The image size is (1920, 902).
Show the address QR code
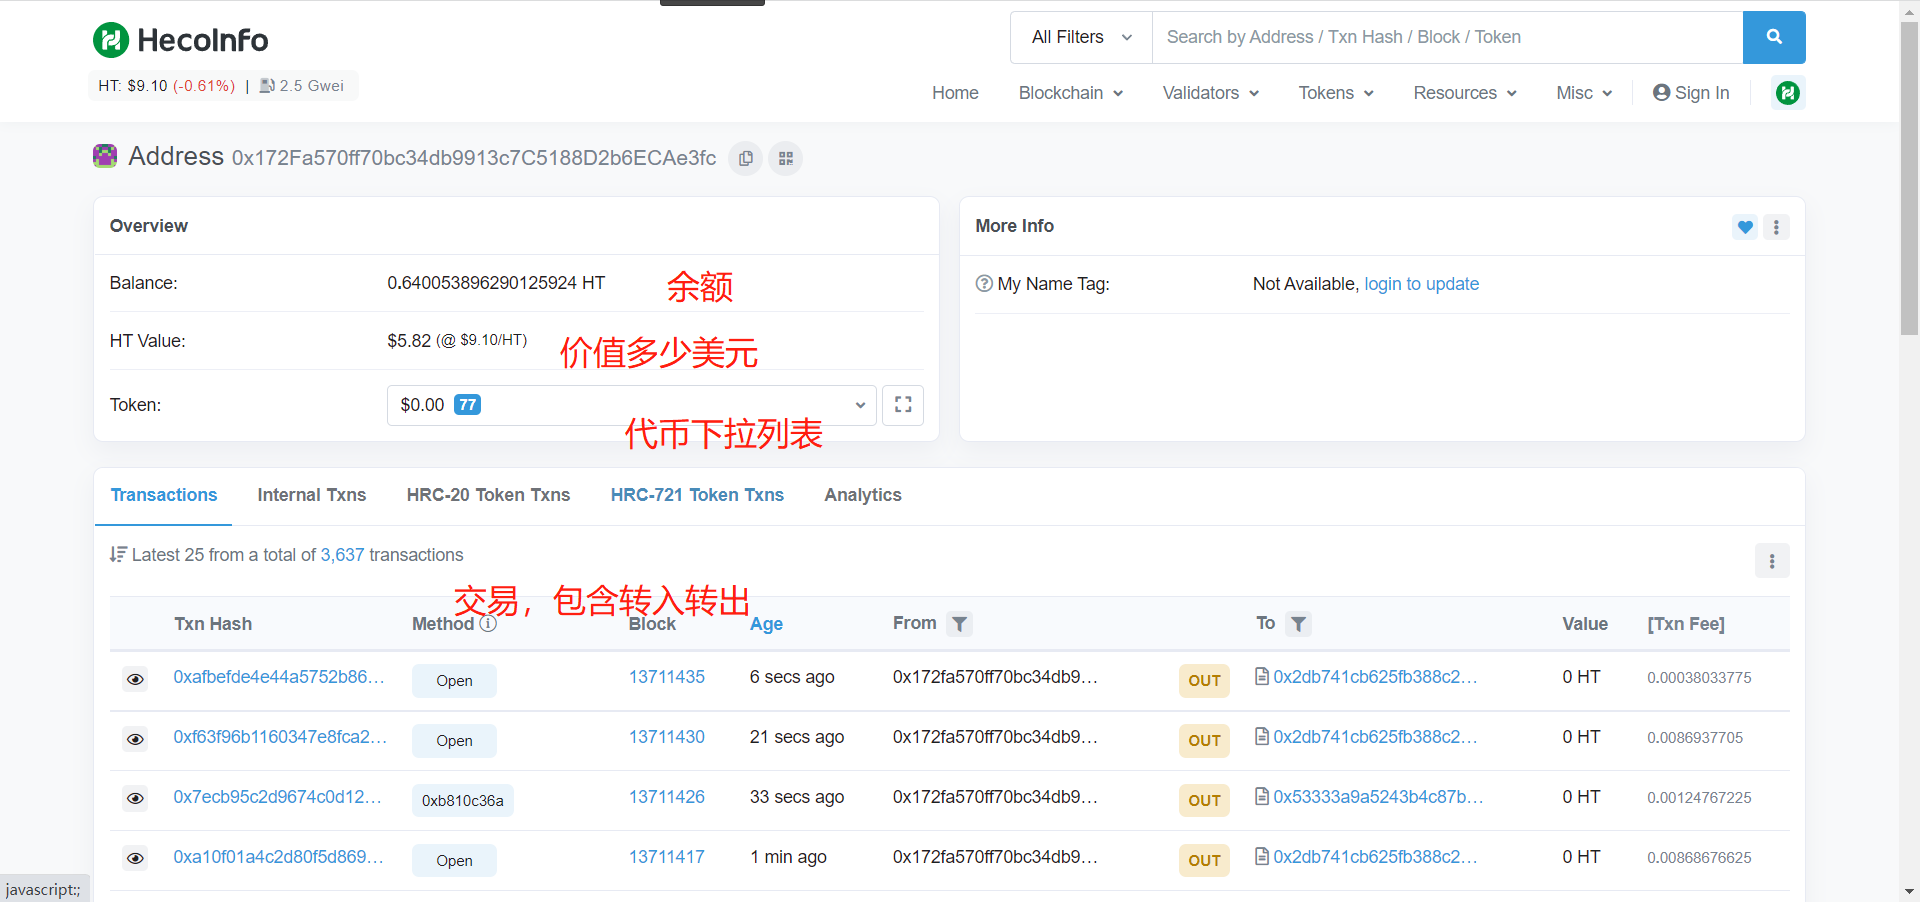[786, 158]
